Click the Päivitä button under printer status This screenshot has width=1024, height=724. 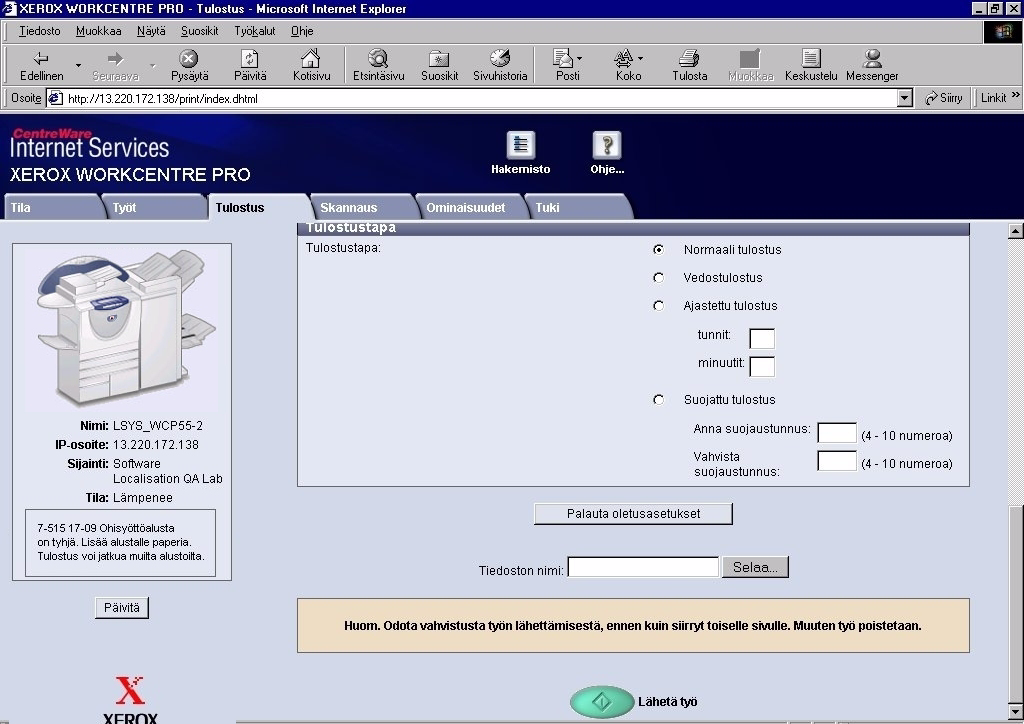coord(121,608)
